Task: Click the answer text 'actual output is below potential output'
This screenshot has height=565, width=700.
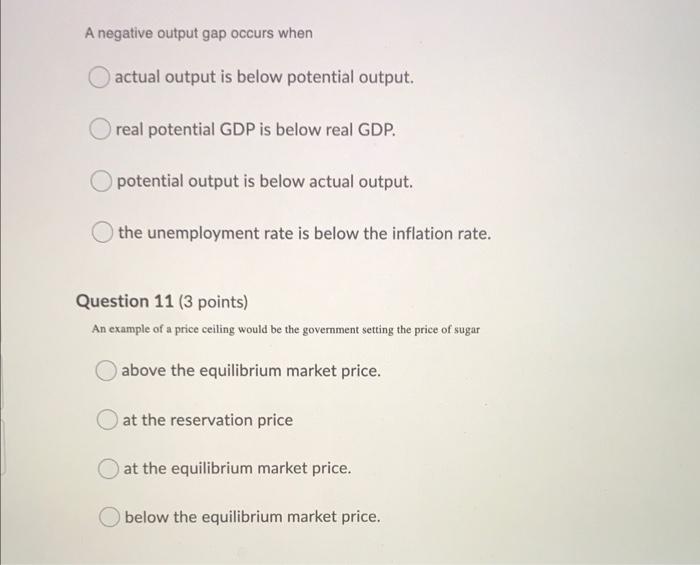Action: (x=264, y=78)
